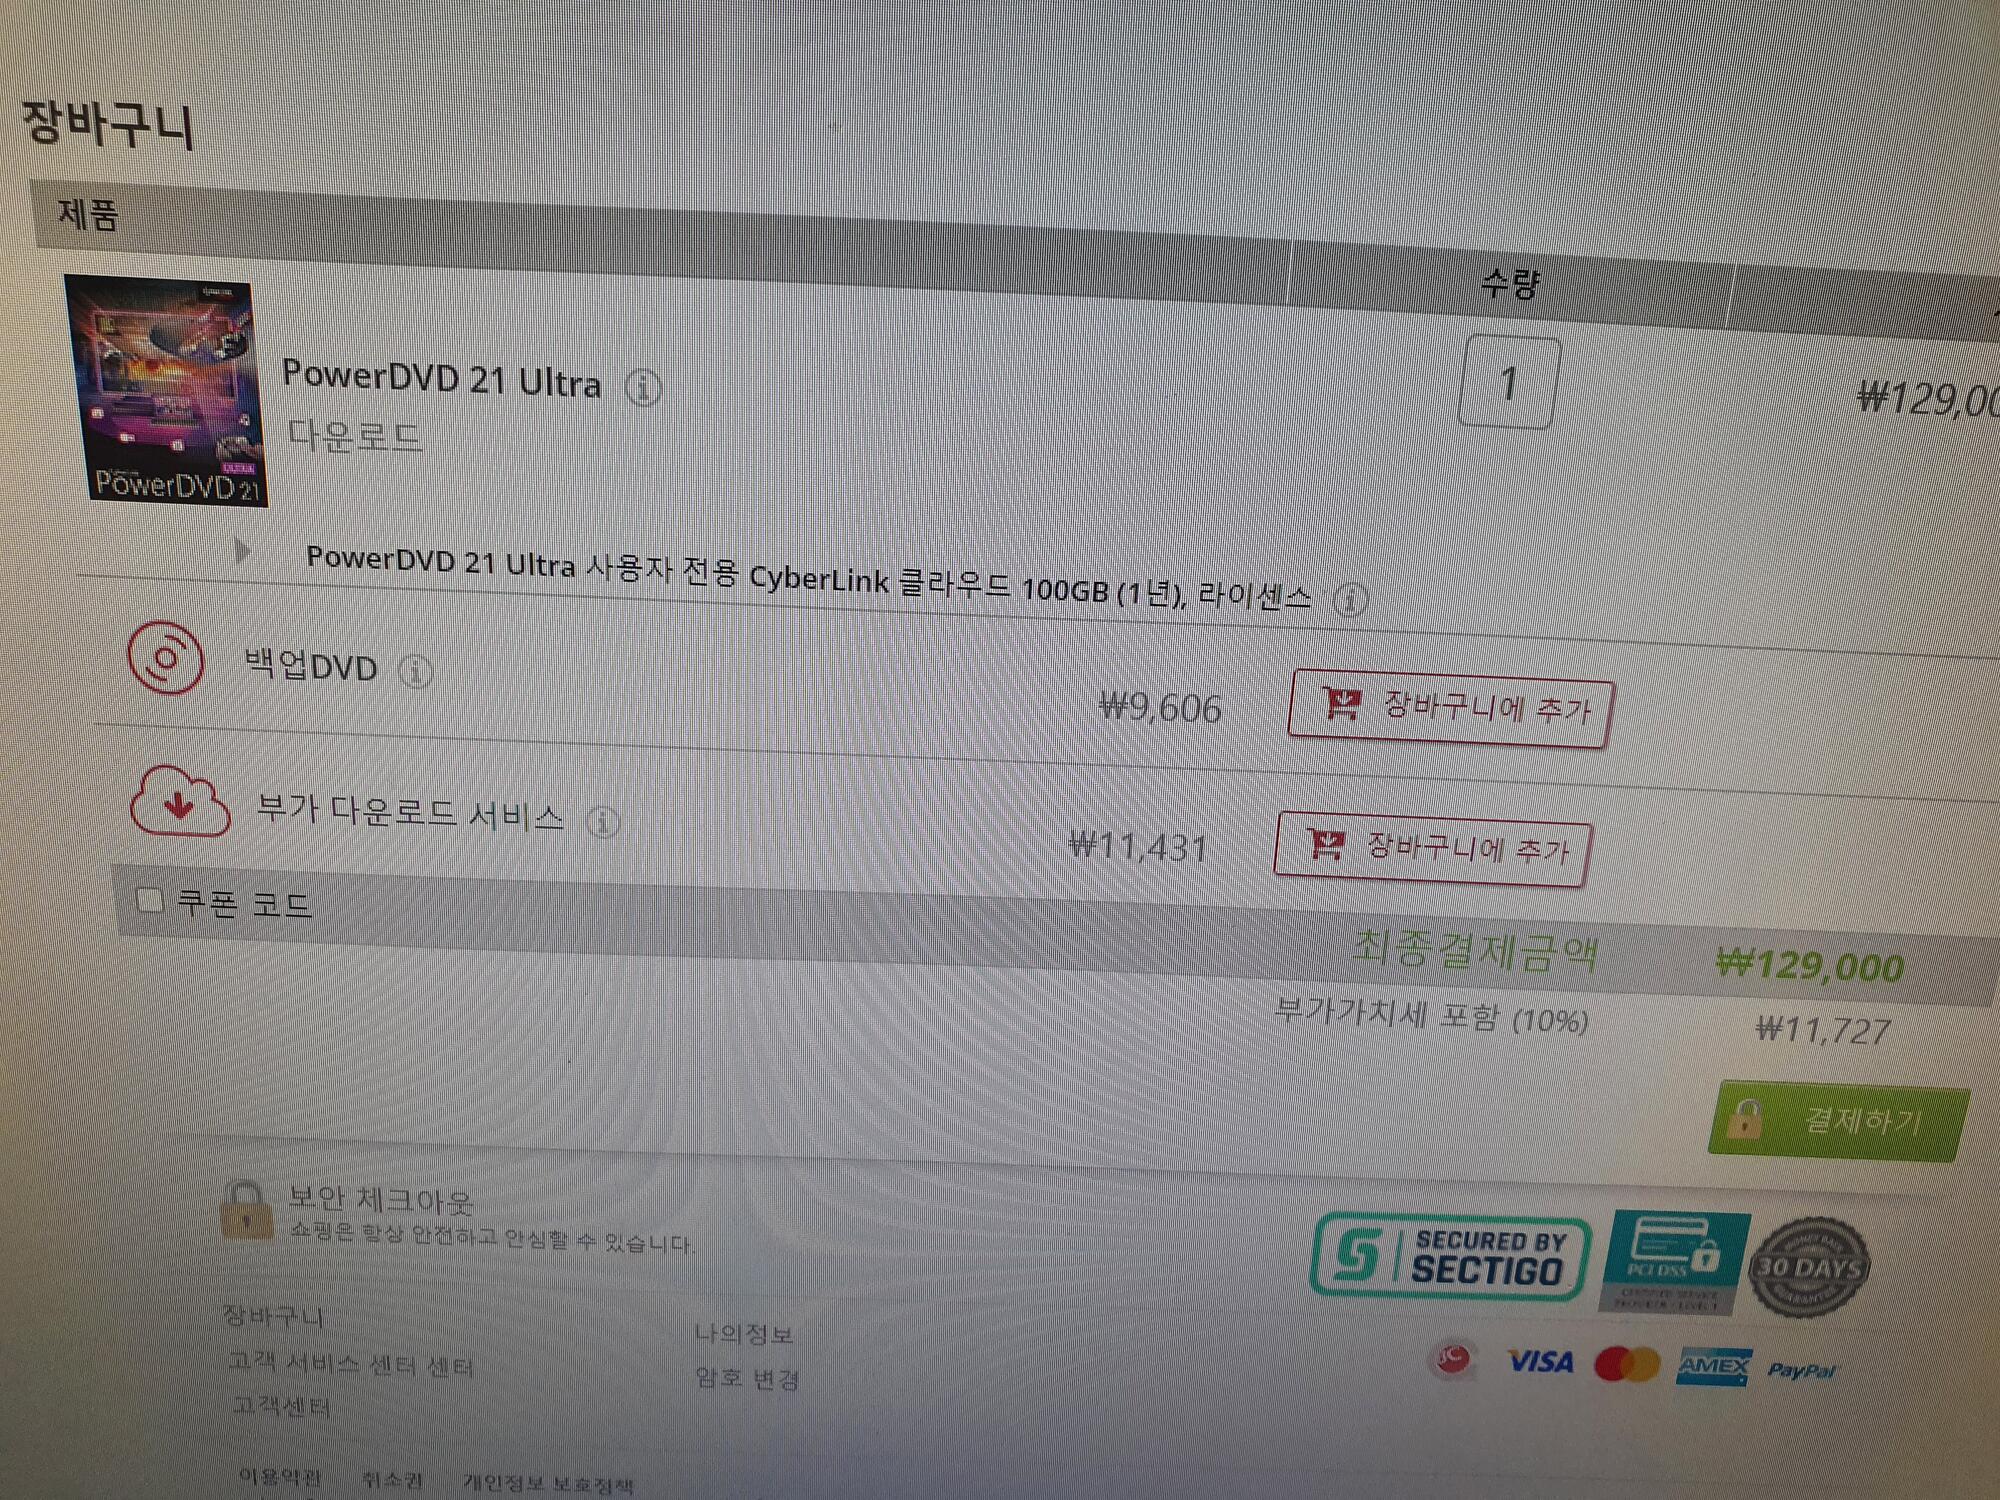
Task: Open the 나의정보 footer link
Action: click(744, 1334)
